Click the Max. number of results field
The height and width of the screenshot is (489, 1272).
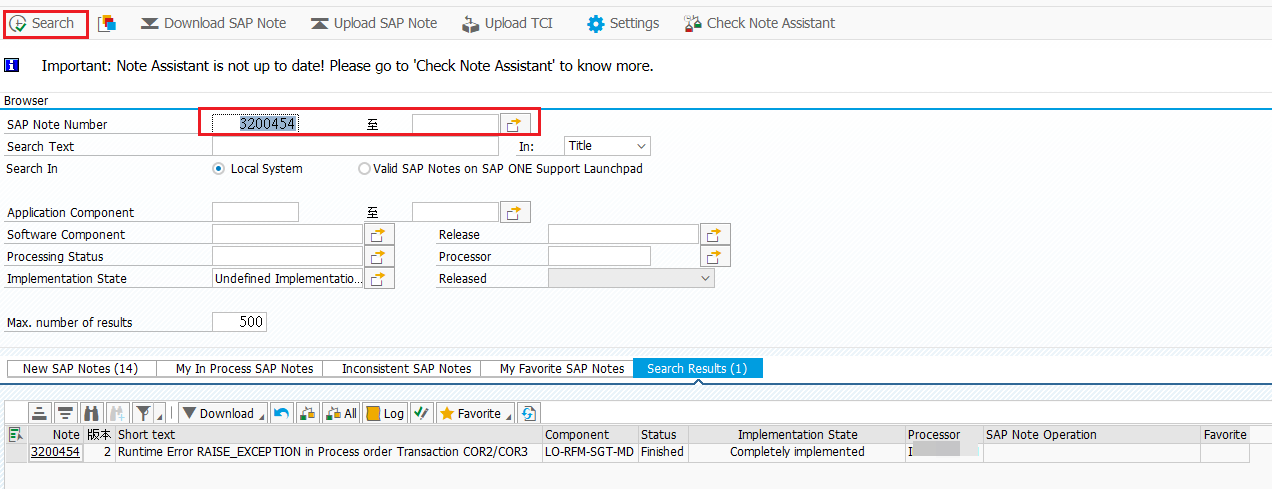(x=239, y=322)
